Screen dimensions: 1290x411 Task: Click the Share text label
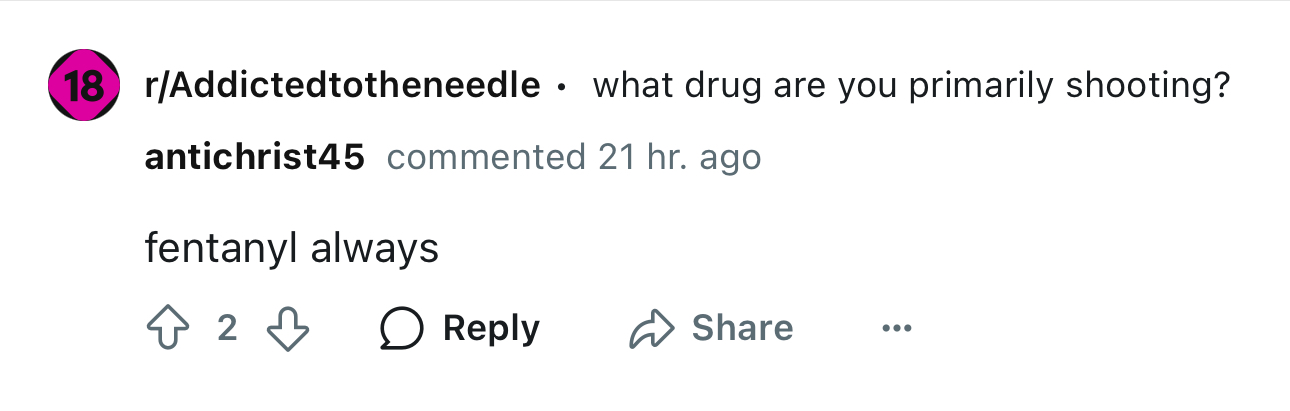coord(743,329)
